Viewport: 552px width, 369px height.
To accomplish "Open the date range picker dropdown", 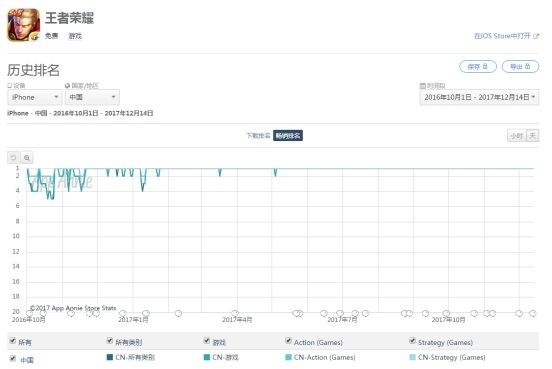I will coord(479,97).
